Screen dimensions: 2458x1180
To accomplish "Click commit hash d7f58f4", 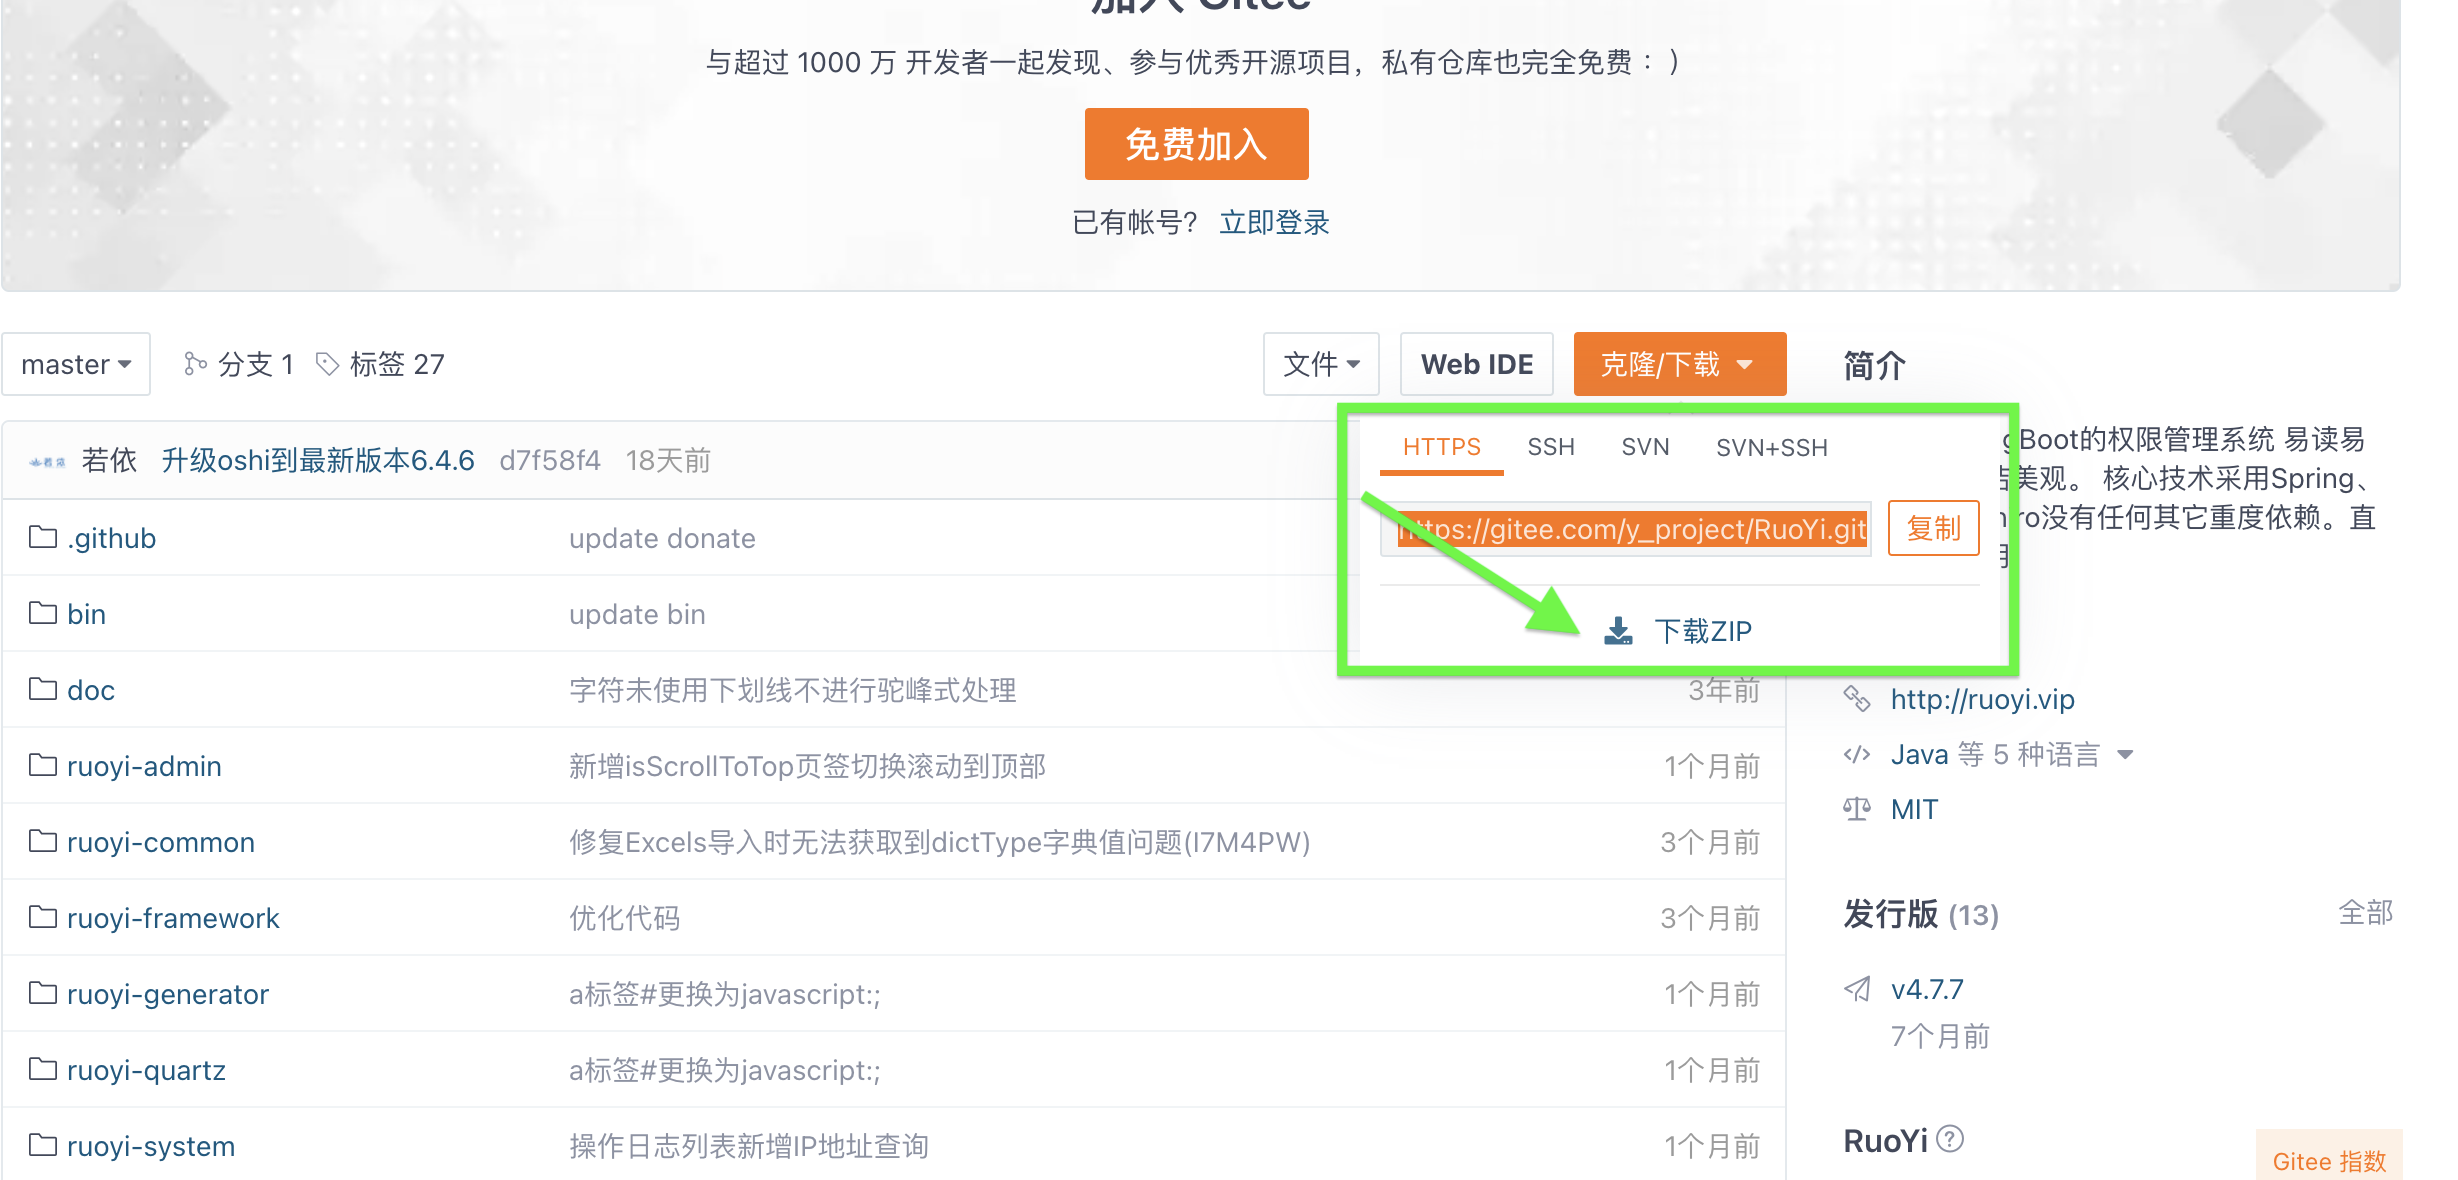I will tap(550, 460).
